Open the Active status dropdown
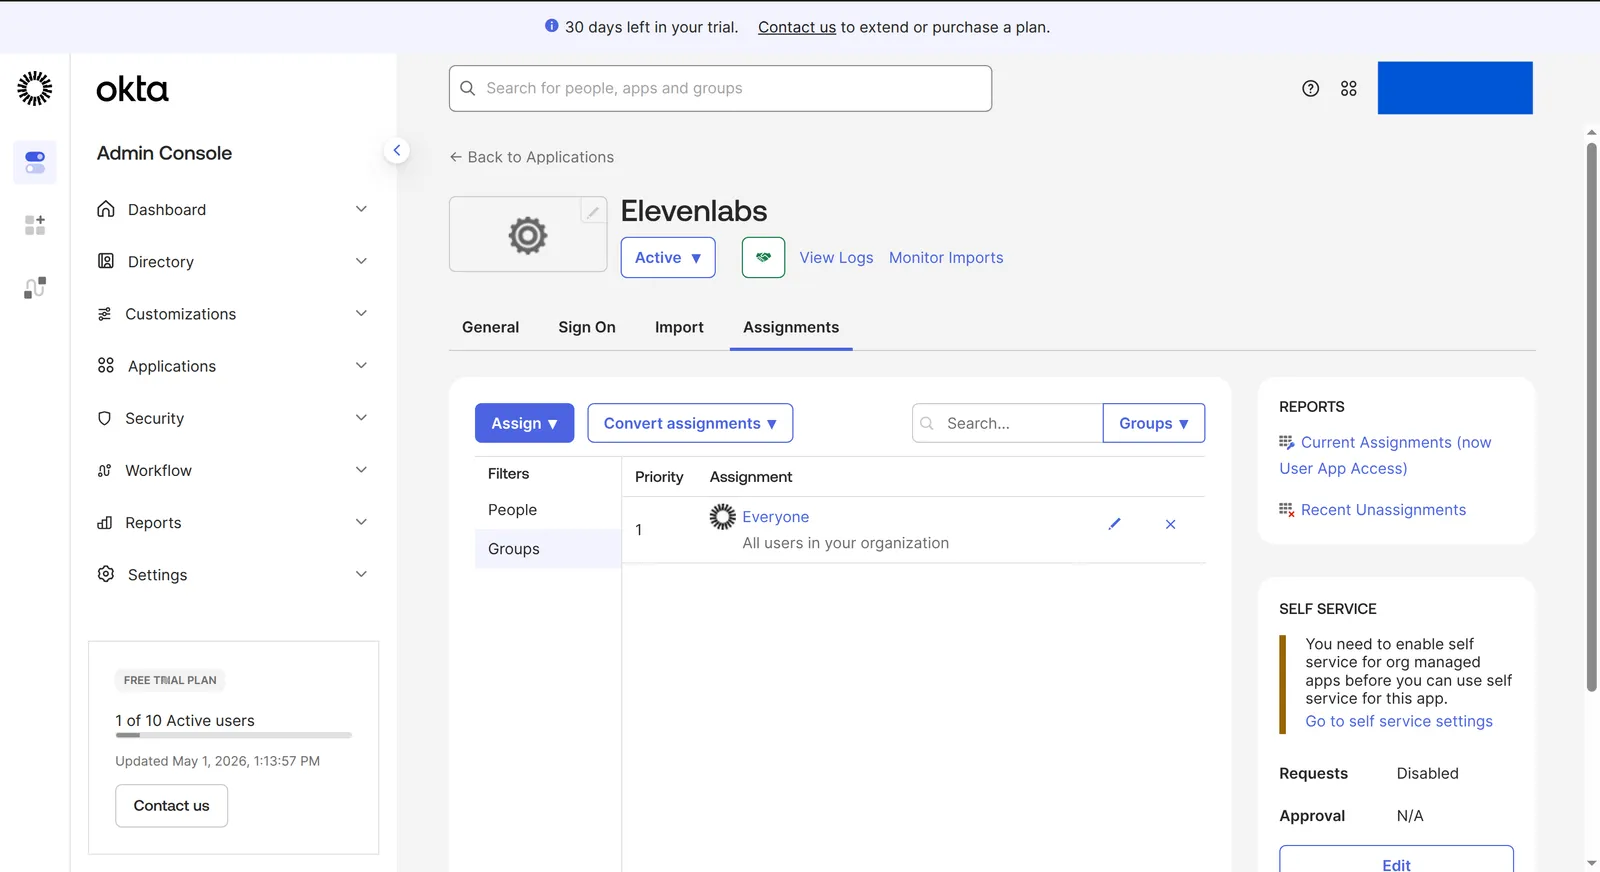The image size is (1600, 872). [668, 257]
